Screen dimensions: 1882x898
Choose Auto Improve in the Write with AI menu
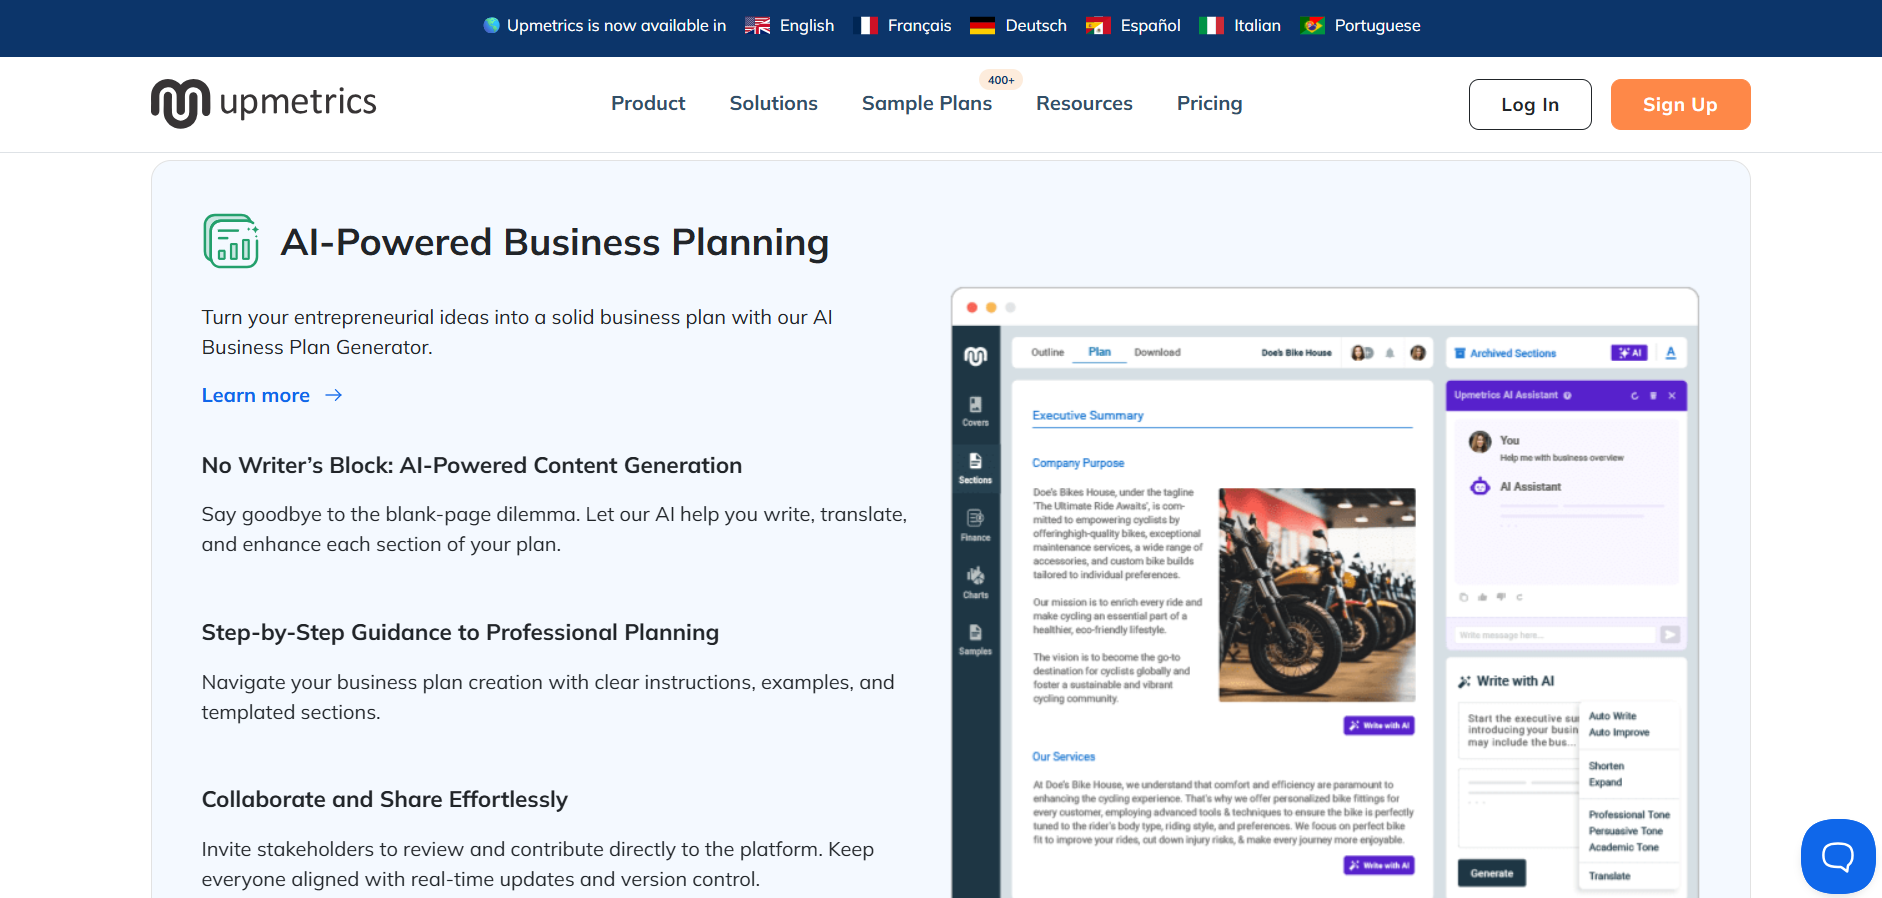(x=1619, y=732)
